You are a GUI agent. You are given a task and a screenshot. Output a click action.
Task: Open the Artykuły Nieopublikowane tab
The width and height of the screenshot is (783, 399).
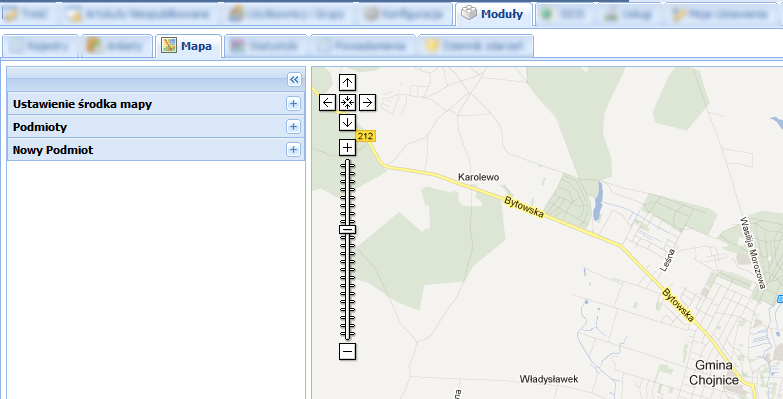click(x=139, y=14)
